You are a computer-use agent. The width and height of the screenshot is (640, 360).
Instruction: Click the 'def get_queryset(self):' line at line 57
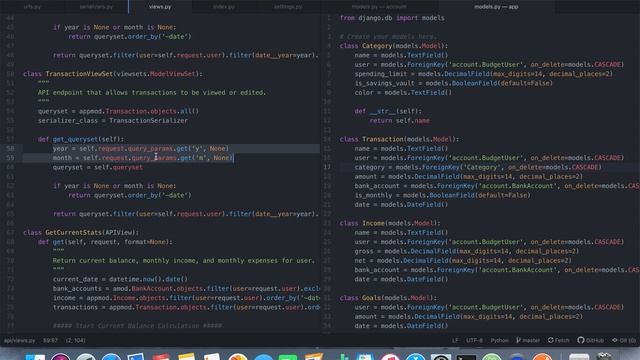click(x=80, y=139)
